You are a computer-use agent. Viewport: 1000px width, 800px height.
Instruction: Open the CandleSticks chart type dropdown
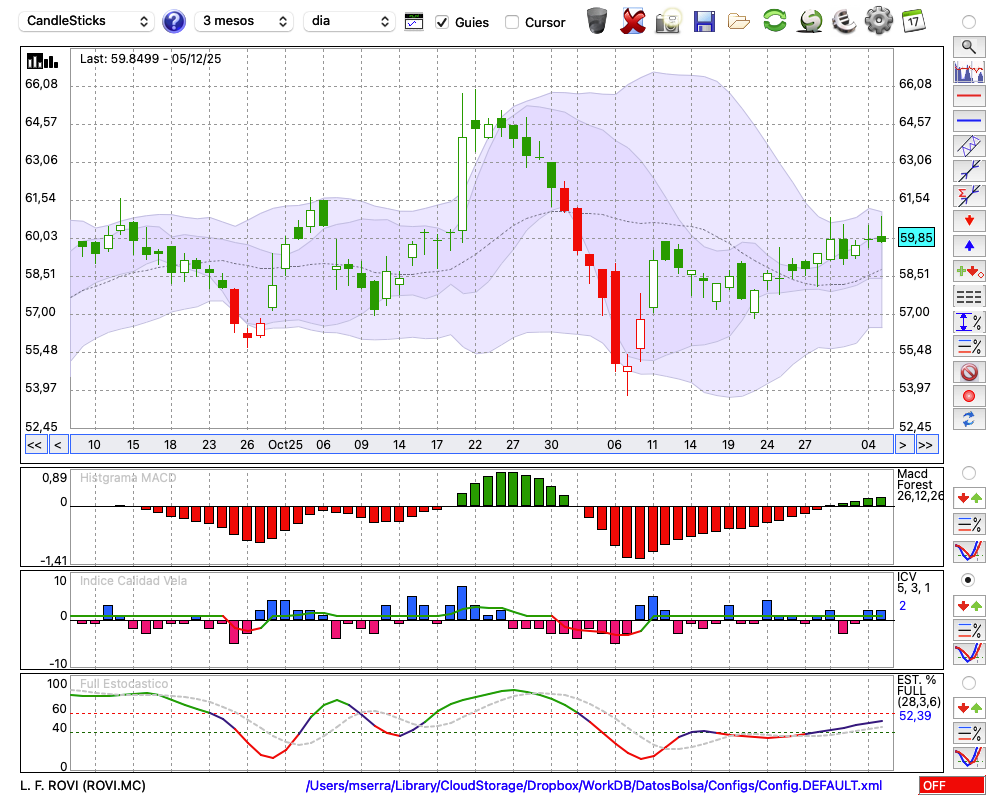87,21
